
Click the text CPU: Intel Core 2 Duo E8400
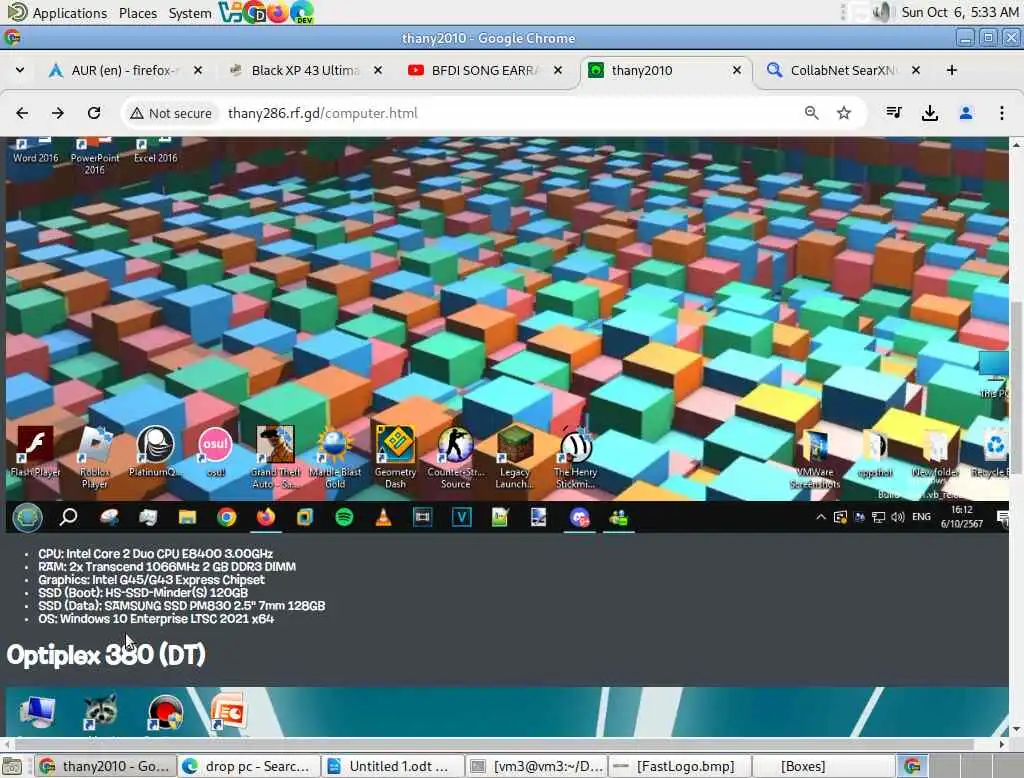pos(155,553)
